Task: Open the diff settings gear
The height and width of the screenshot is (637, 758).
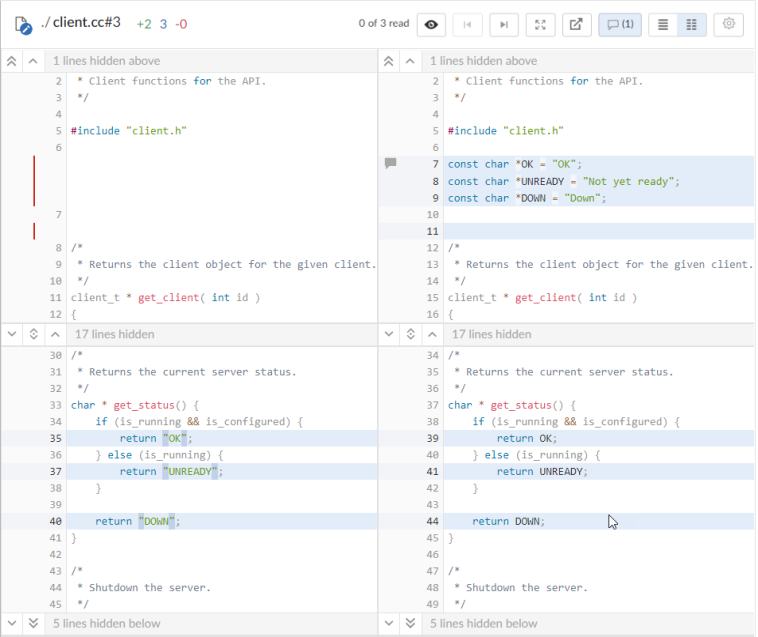Action: tap(729, 24)
